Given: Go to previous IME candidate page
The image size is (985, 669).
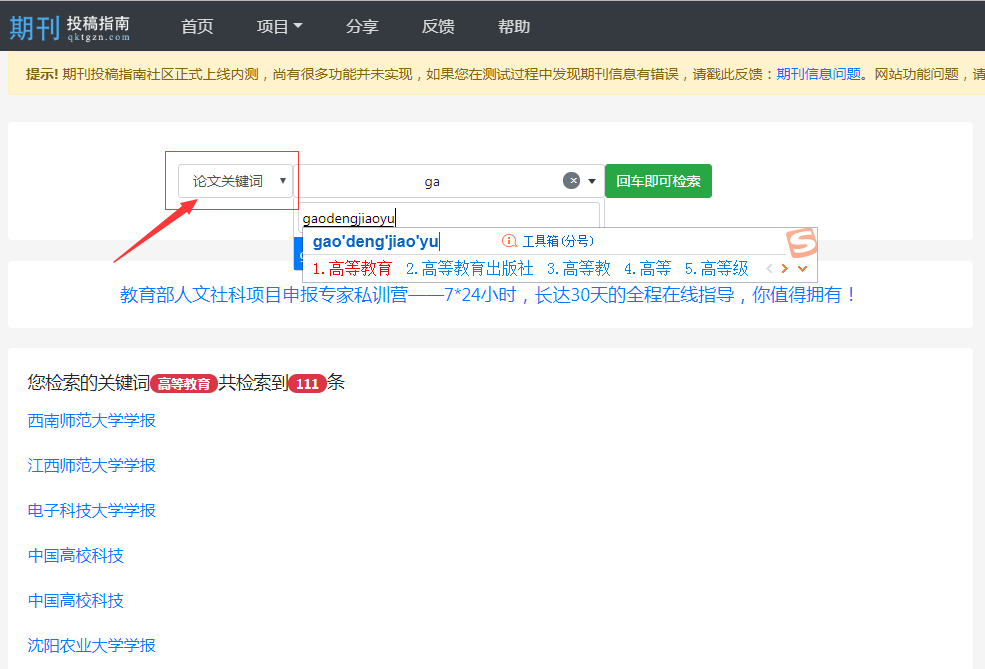Looking at the screenshot, I should (770, 268).
